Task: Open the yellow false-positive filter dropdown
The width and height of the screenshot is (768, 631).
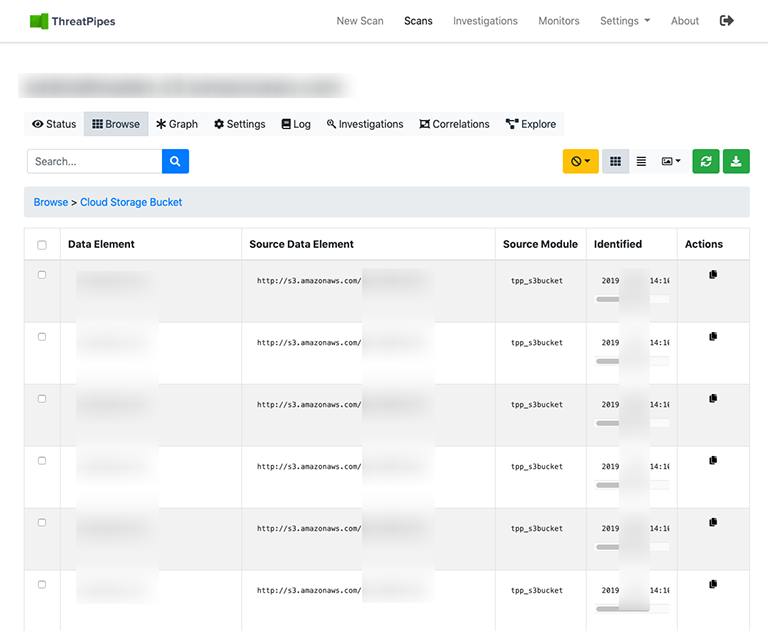Action: (580, 161)
